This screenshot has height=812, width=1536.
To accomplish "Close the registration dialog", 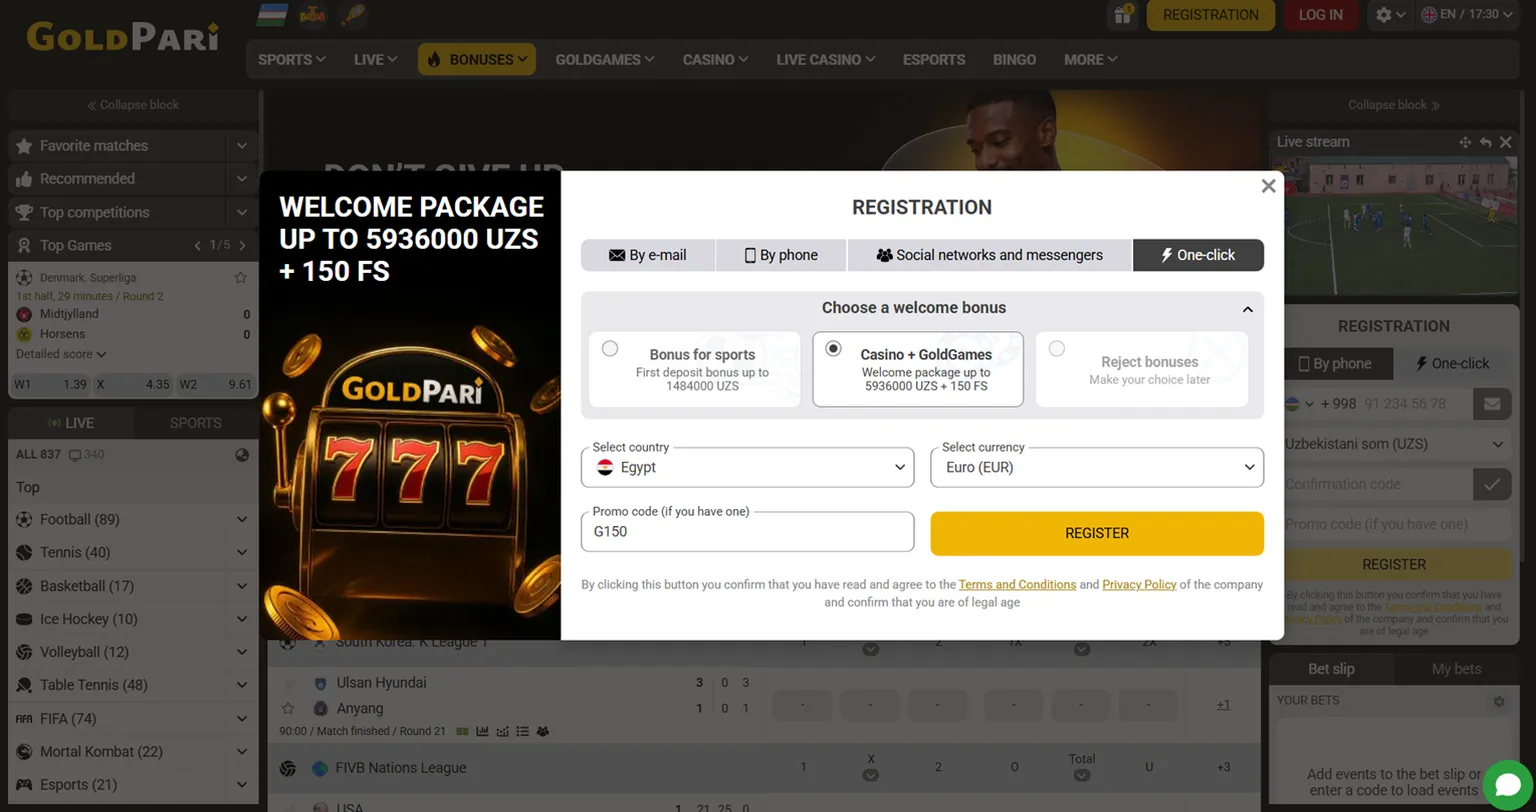I will 1268,186.
